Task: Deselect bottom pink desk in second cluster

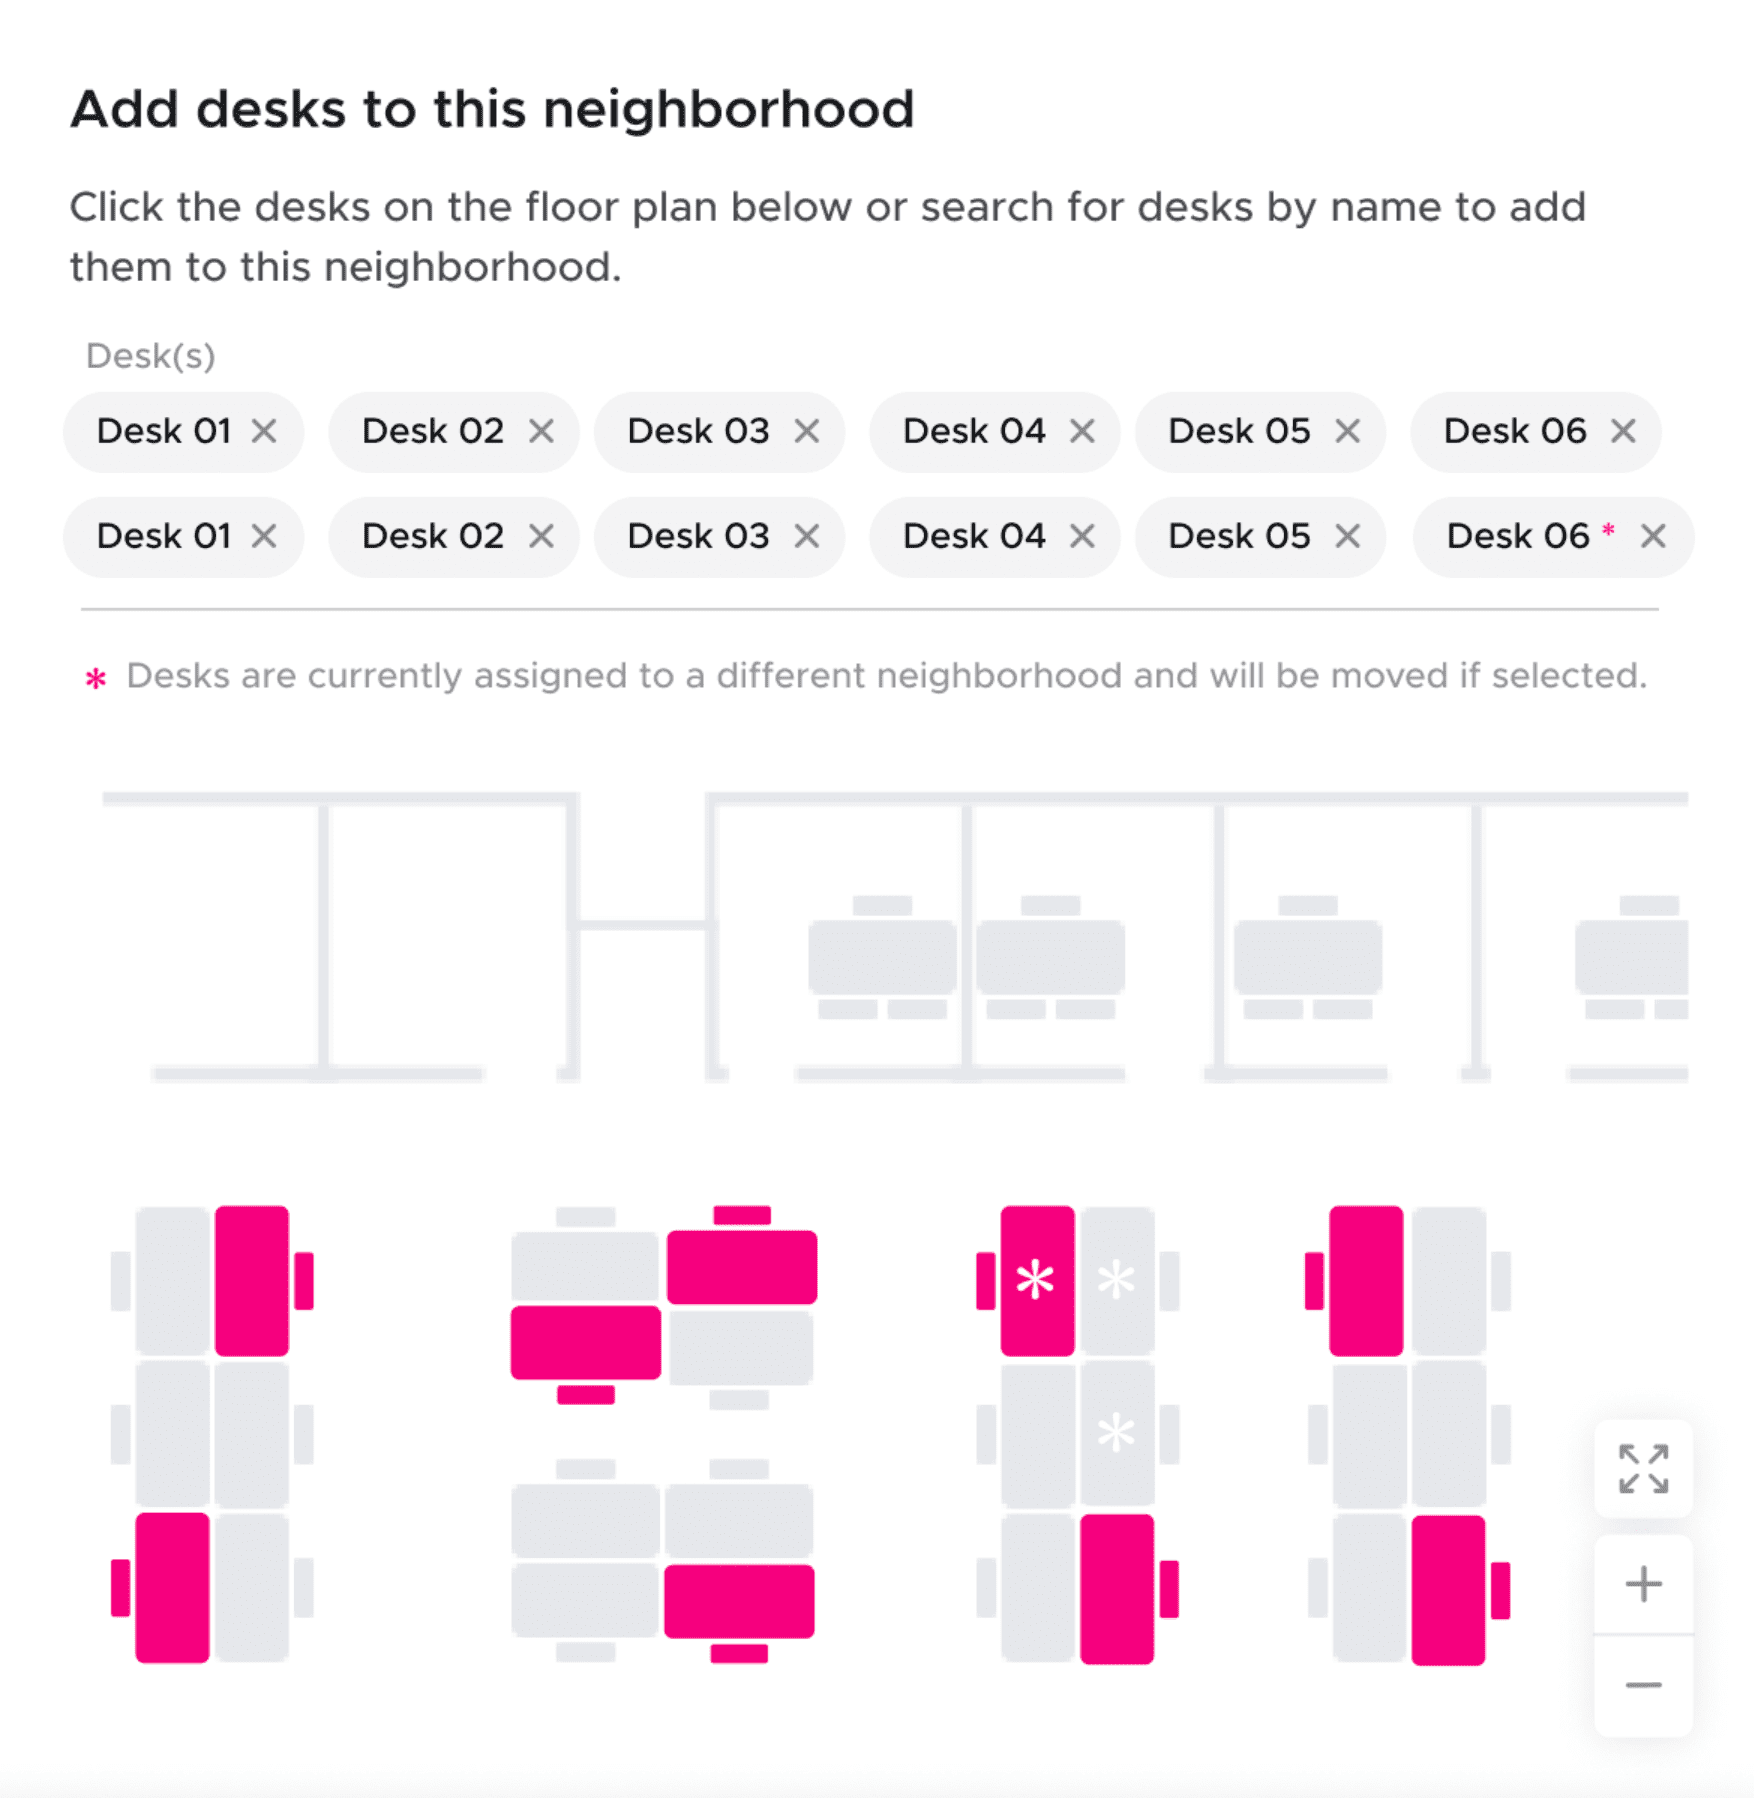Action: (739, 1601)
